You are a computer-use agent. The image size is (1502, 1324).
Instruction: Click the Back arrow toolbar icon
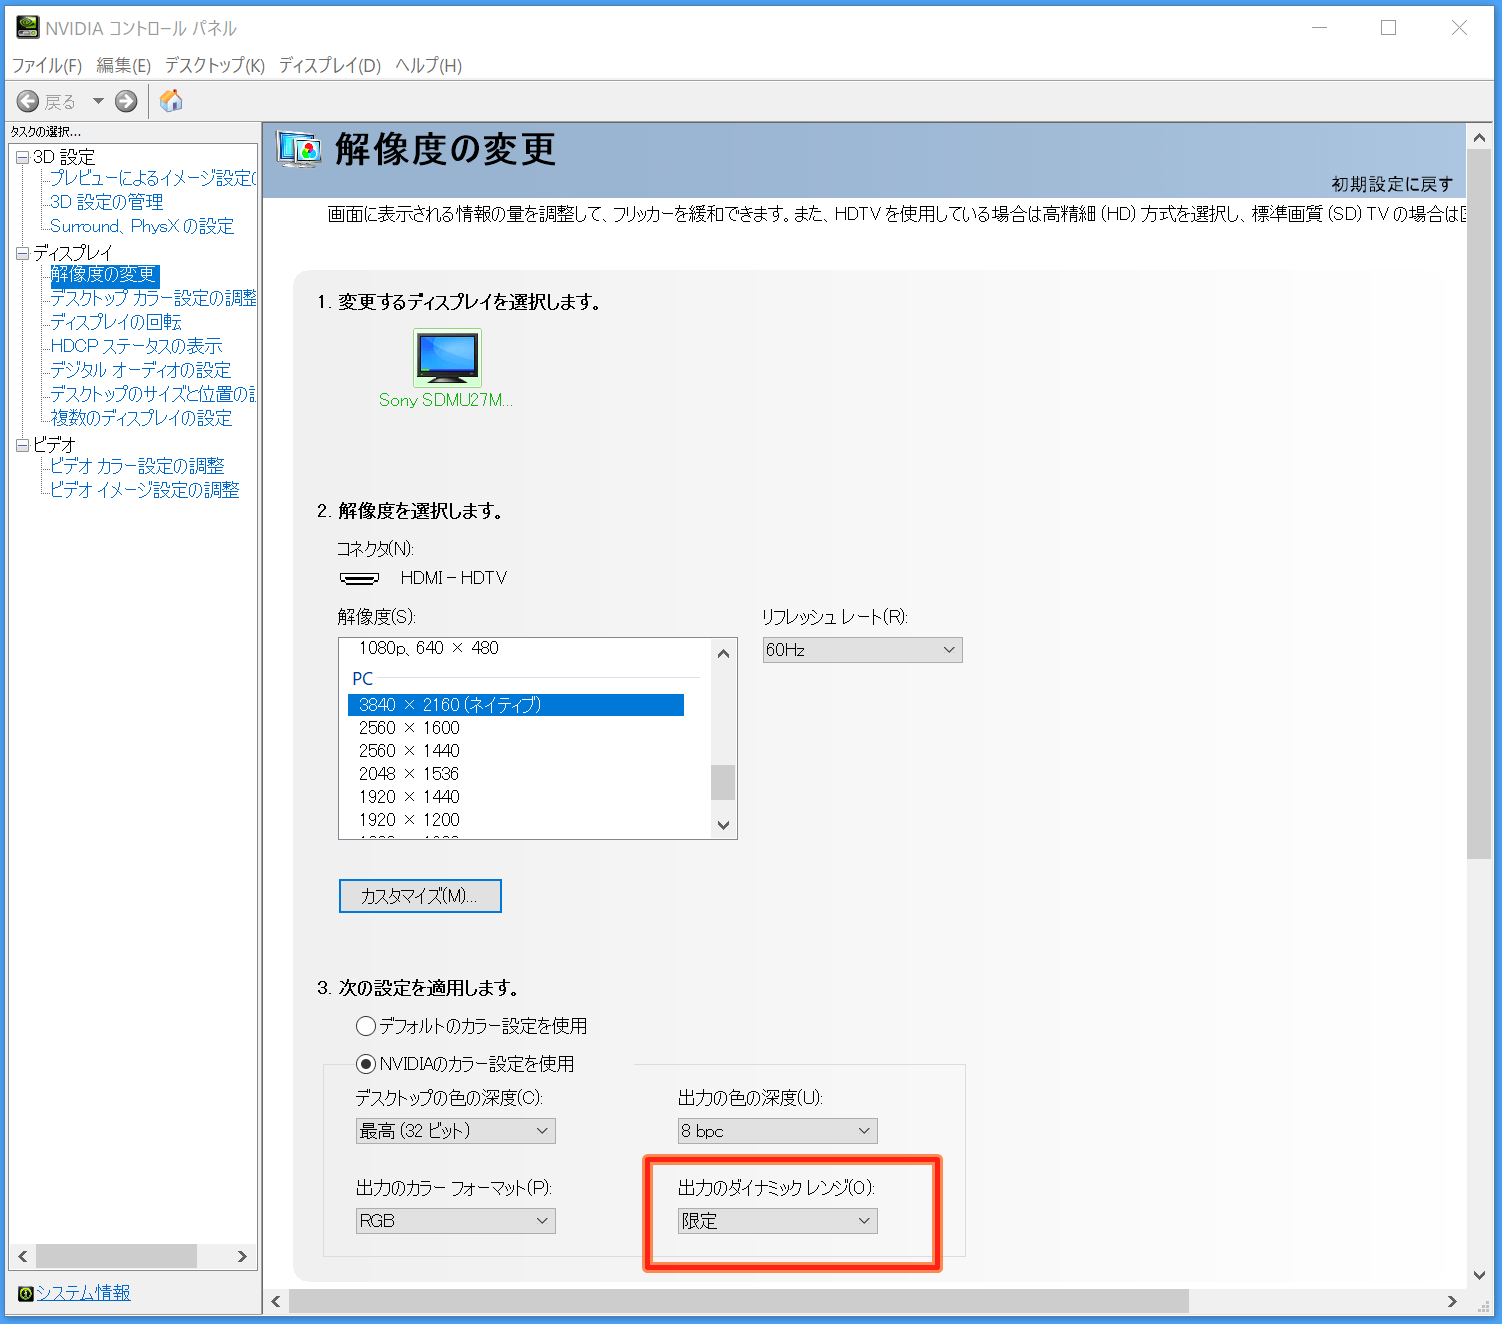[28, 101]
